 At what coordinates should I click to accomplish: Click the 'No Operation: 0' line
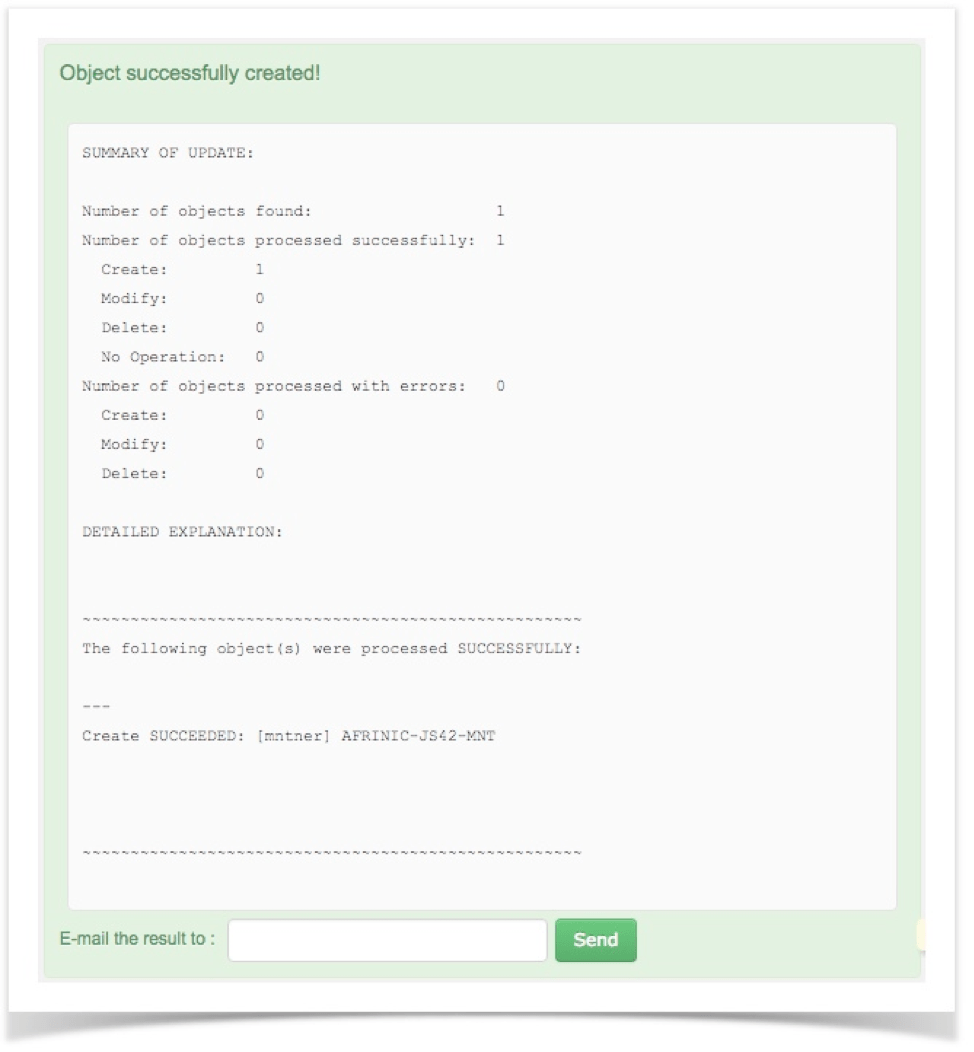point(182,357)
